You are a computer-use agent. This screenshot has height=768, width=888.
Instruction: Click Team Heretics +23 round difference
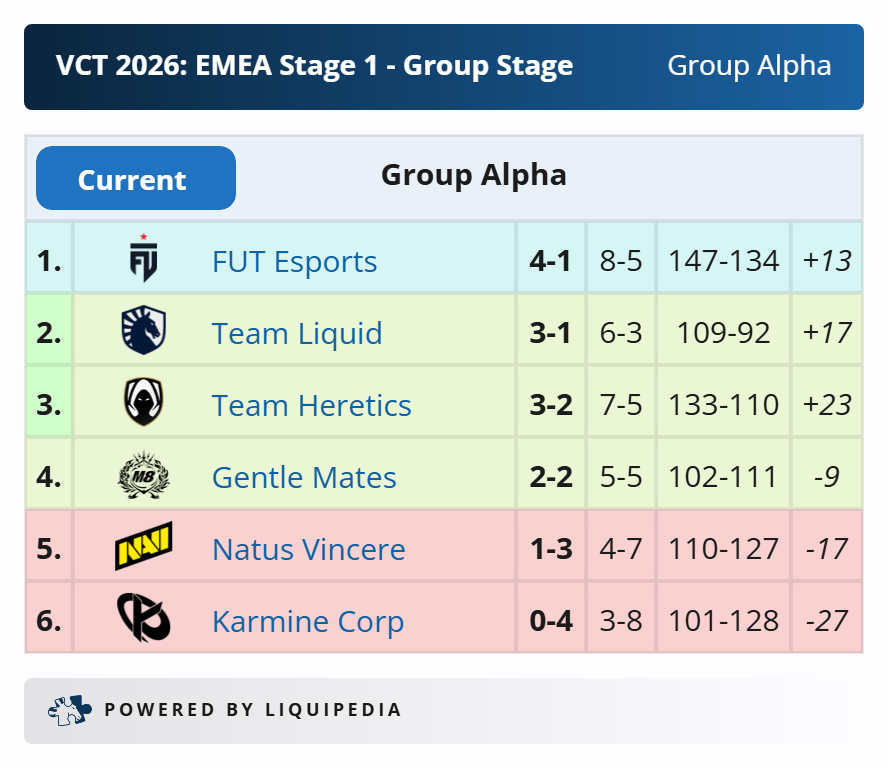click(827, 405)
